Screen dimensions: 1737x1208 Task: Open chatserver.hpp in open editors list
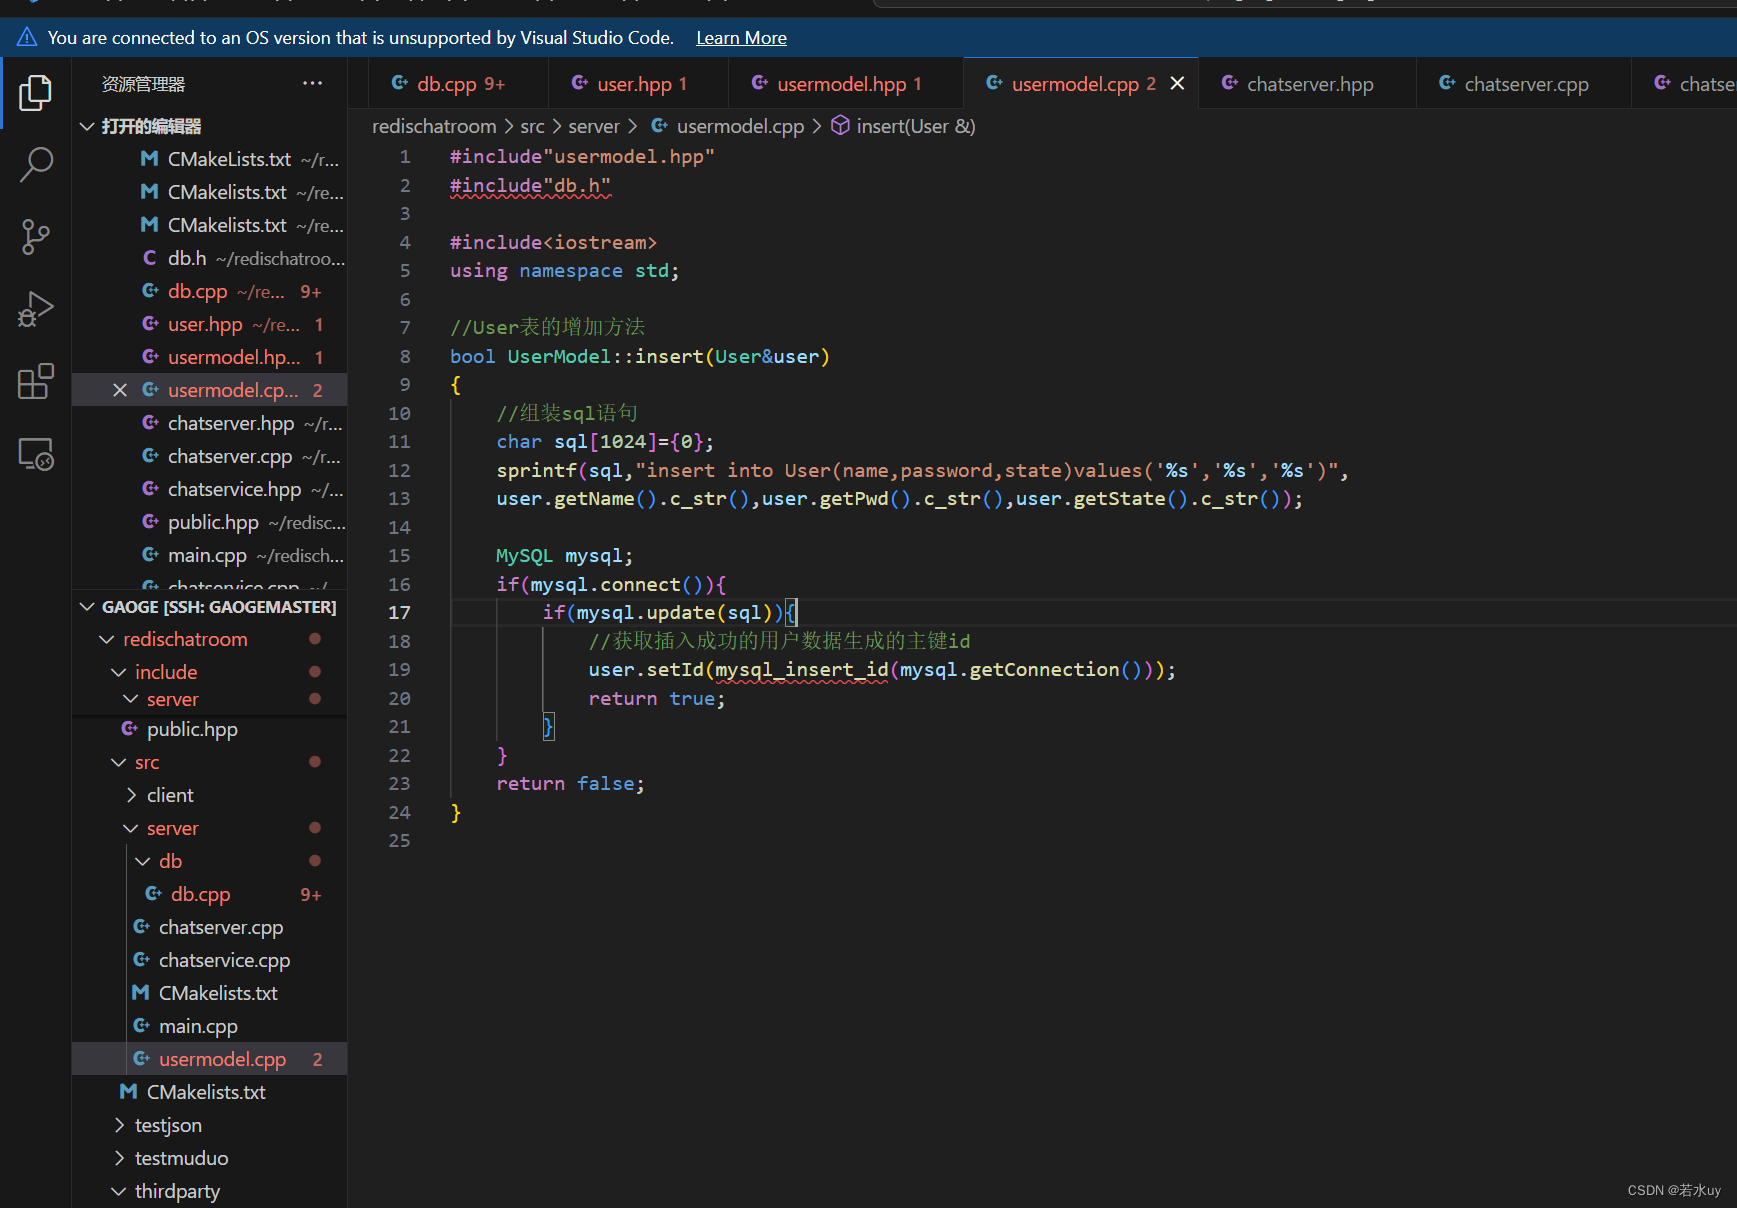point(210,423)
